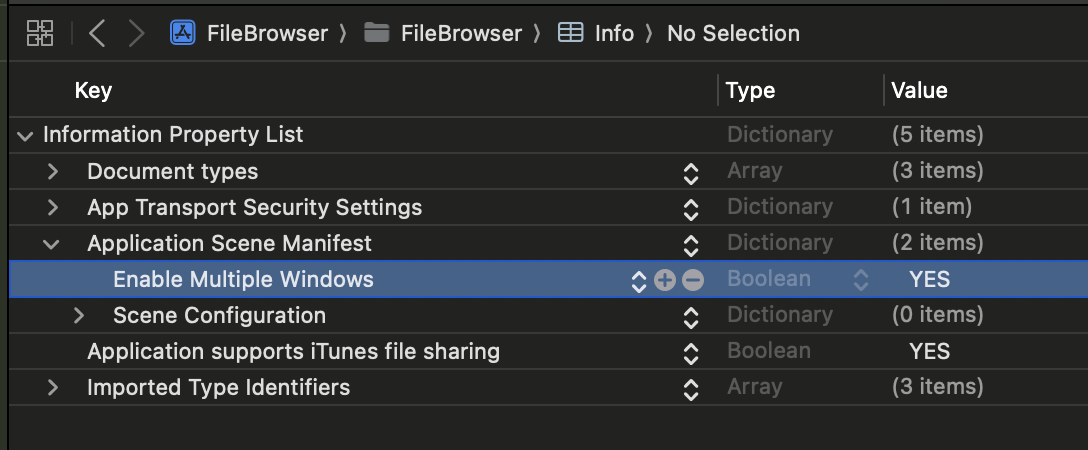
Task: Click the YES value for iTunes file sharing
Action: pos(929,352)
